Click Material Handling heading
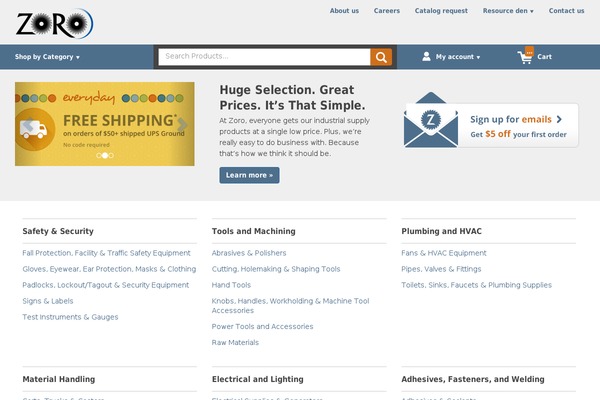Viewport: 600px width, 400px height. pos(59,379)
